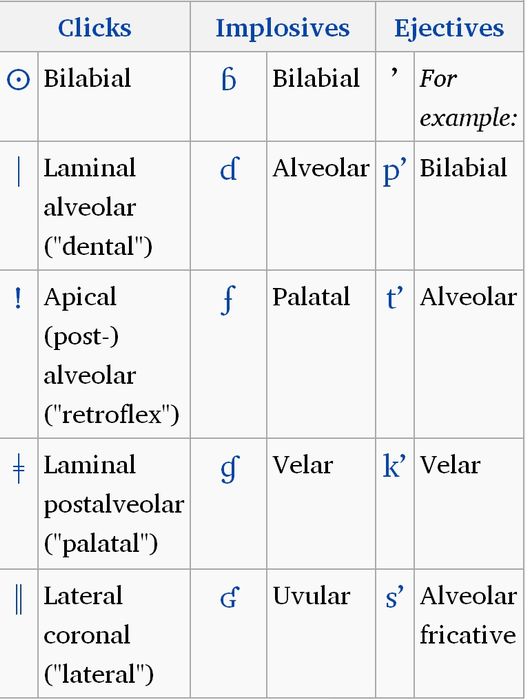Click the velar ejective k’ link
The height and width of the screenshot is (700, 528).
tap(395, 465)
